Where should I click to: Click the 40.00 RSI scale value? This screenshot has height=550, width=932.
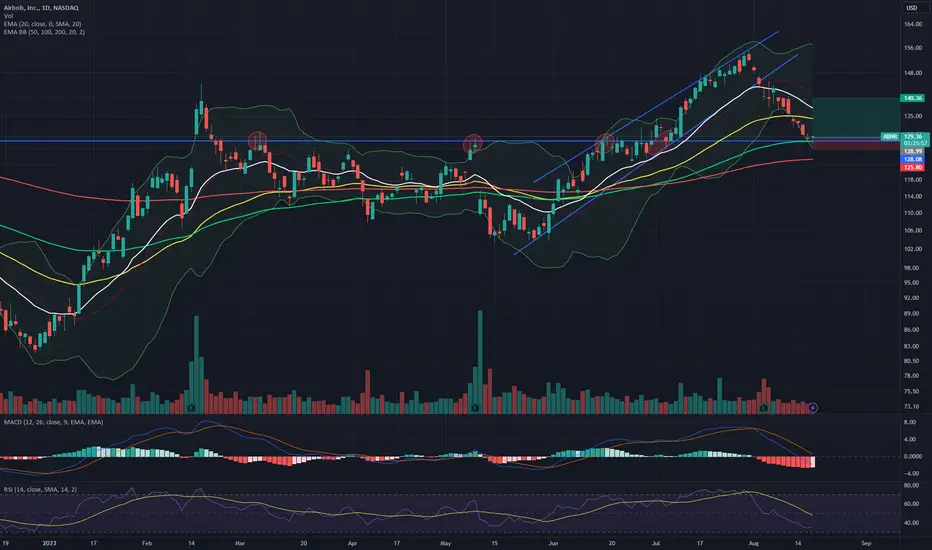[912, 523]
